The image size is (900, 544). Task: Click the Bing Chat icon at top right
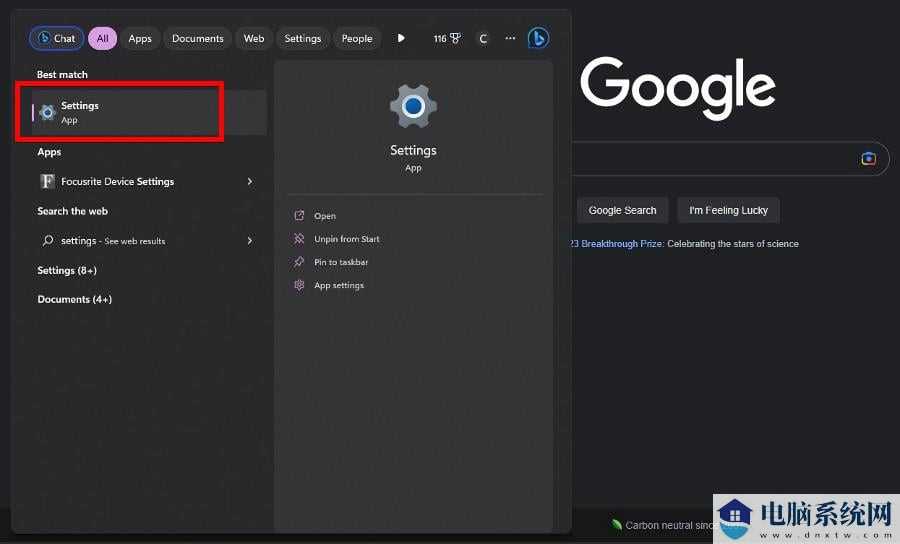coord(538,39)
